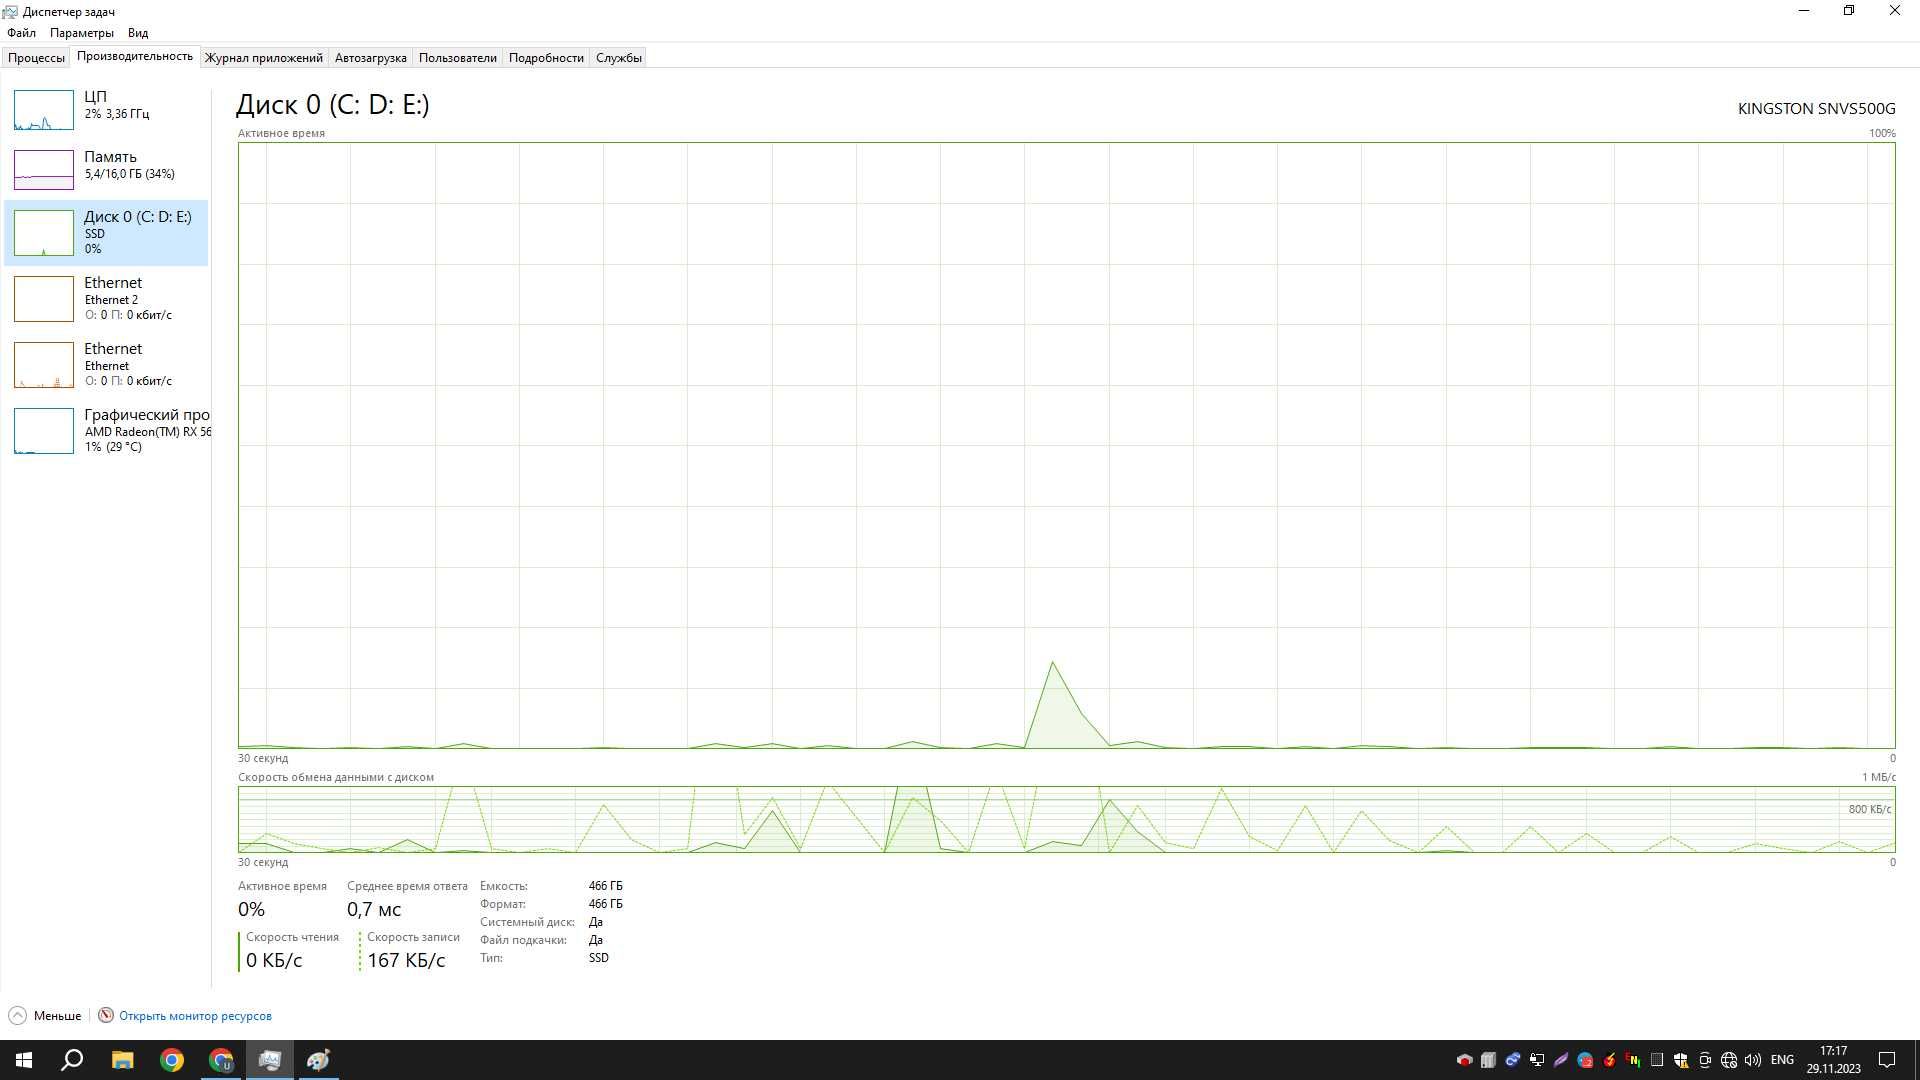
Task: Open the Файл menu
Action: (21, 33)
